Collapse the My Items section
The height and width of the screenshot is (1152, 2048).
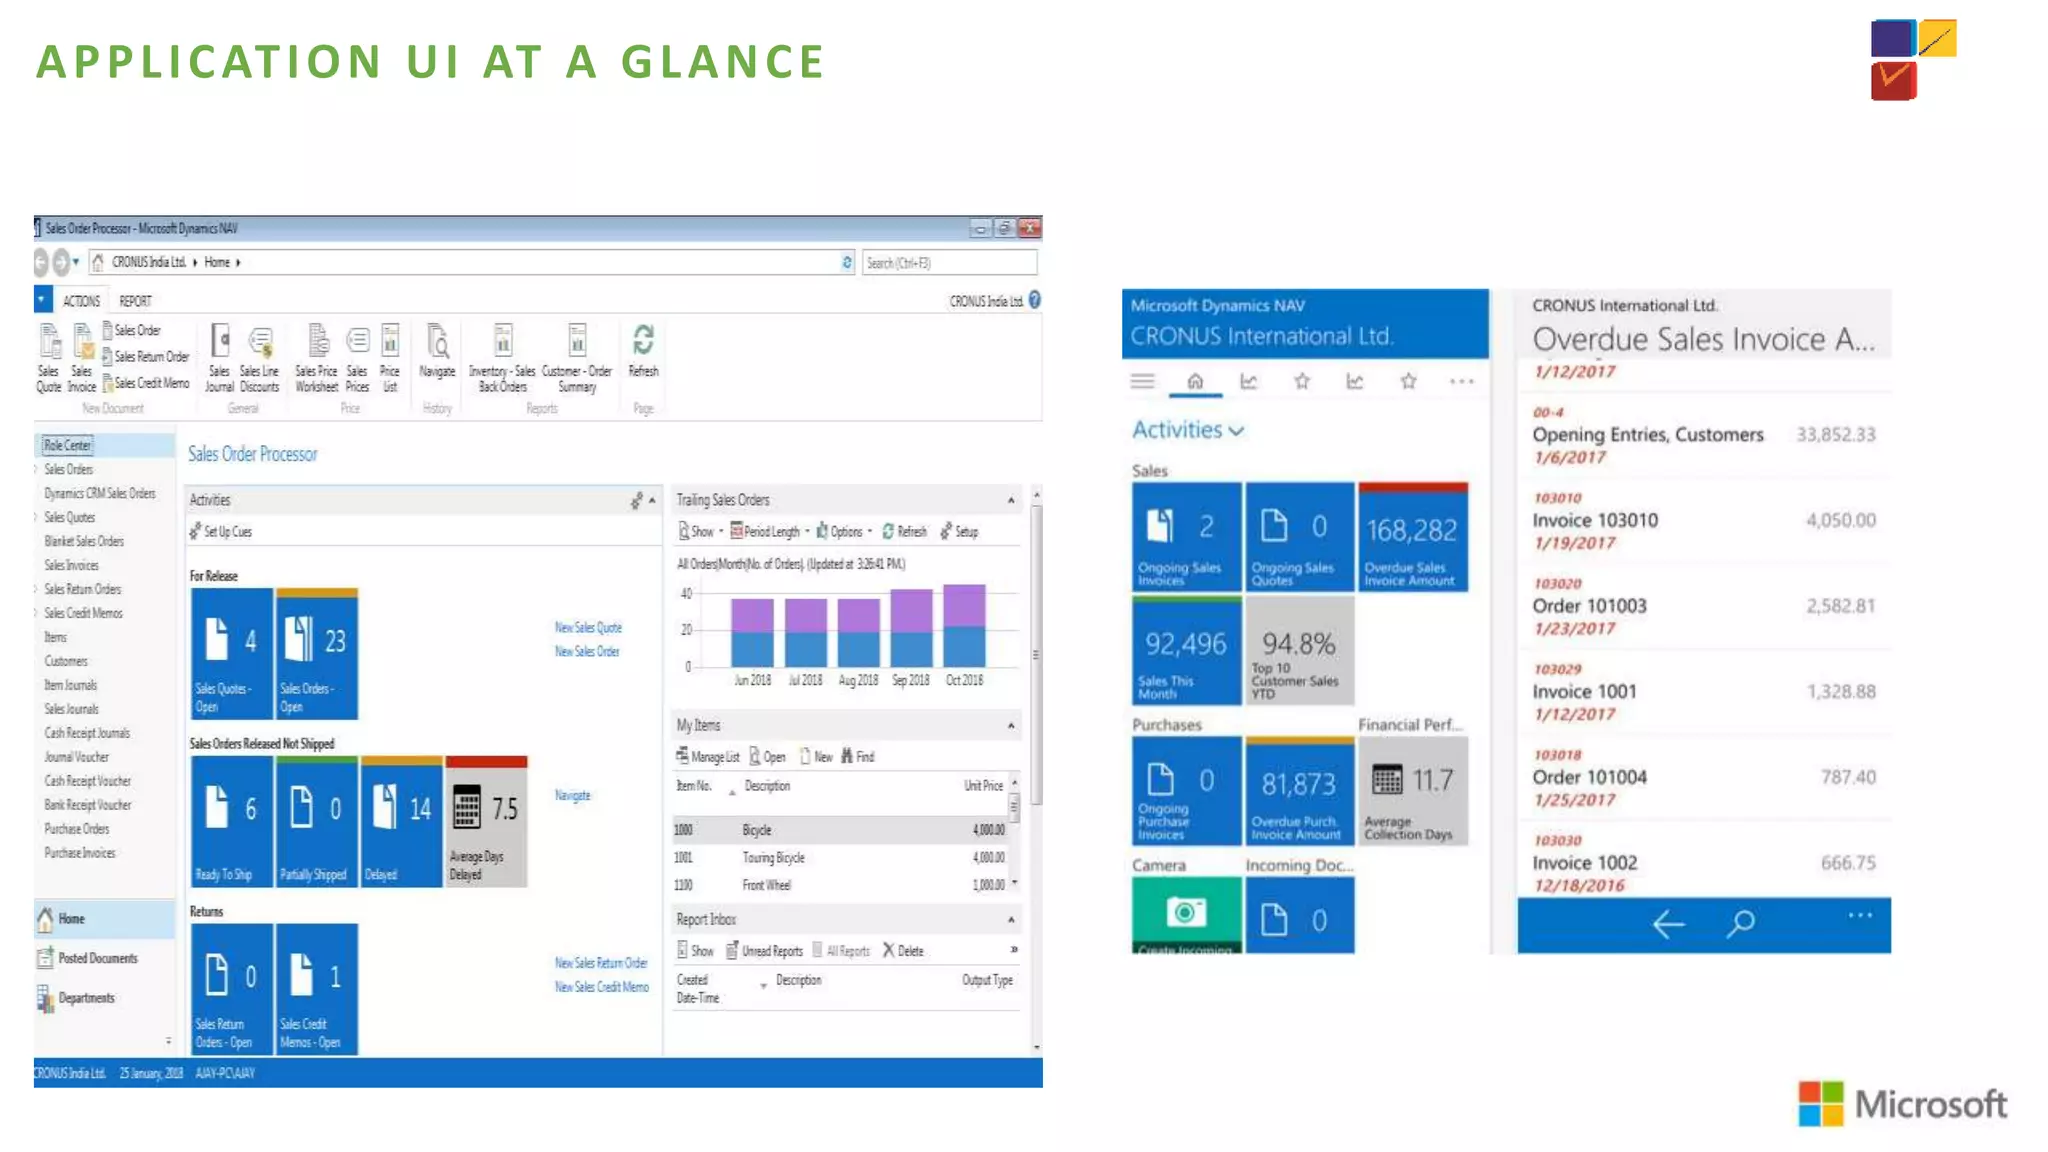coord(1011,725)
